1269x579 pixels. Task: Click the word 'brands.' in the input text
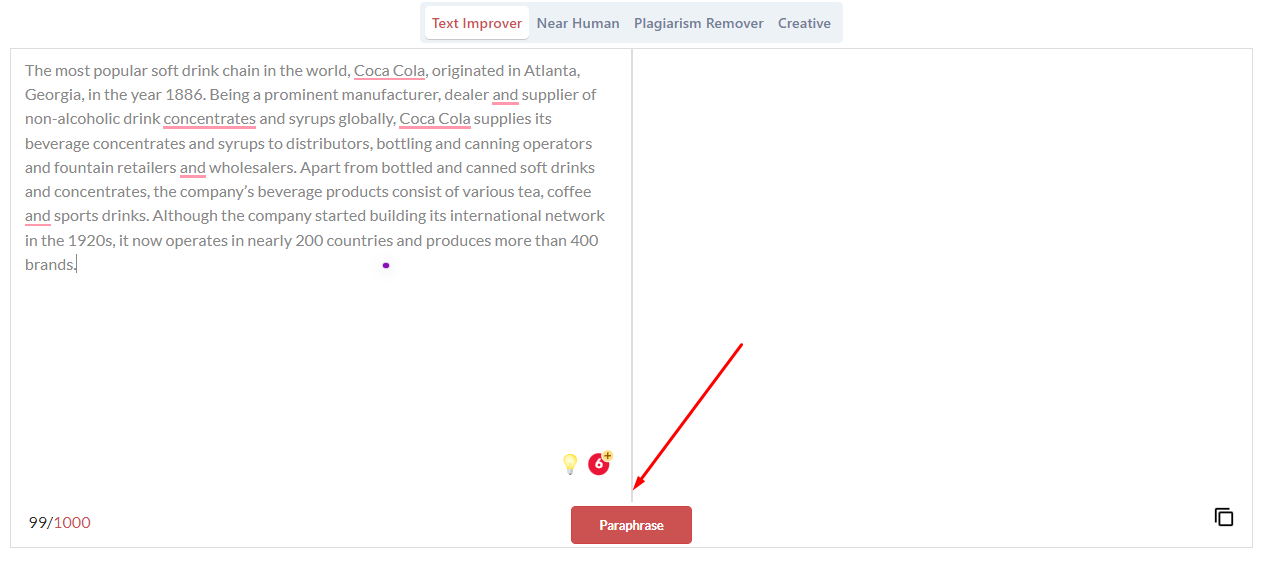click(x=50, y=265)
